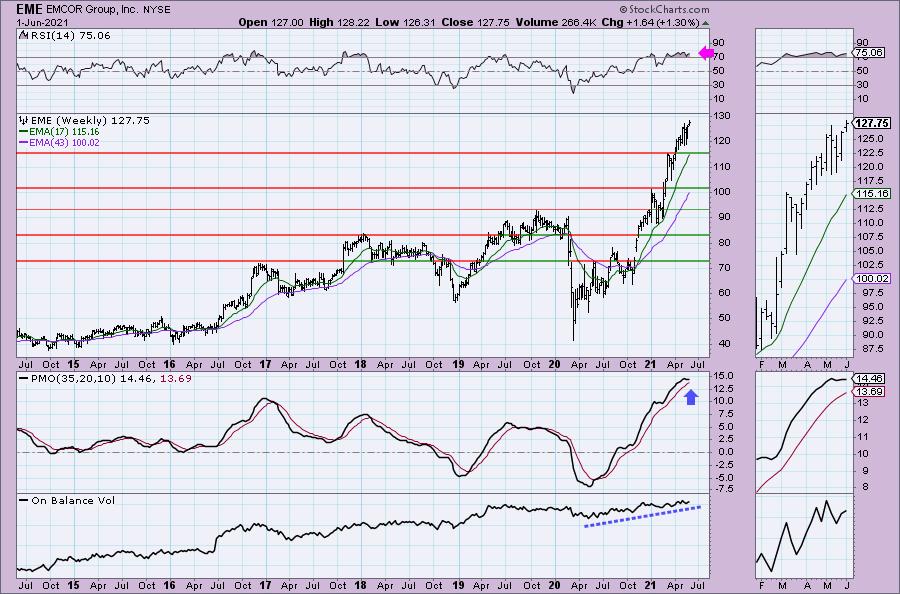Viewport: 900px width, 594px height.
Task: Click the green line swatch beside EMA(17)
Action: (x=24, y=131)
